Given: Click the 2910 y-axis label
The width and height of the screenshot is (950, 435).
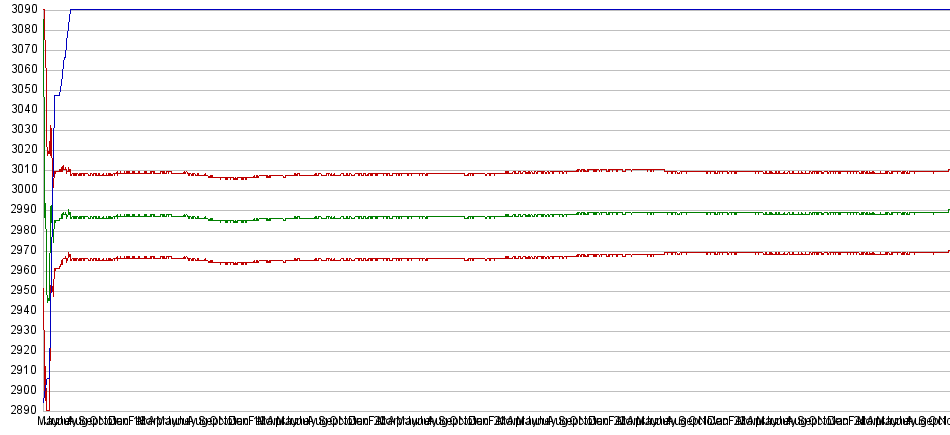Looking at the screenshot, I should 19,370.
